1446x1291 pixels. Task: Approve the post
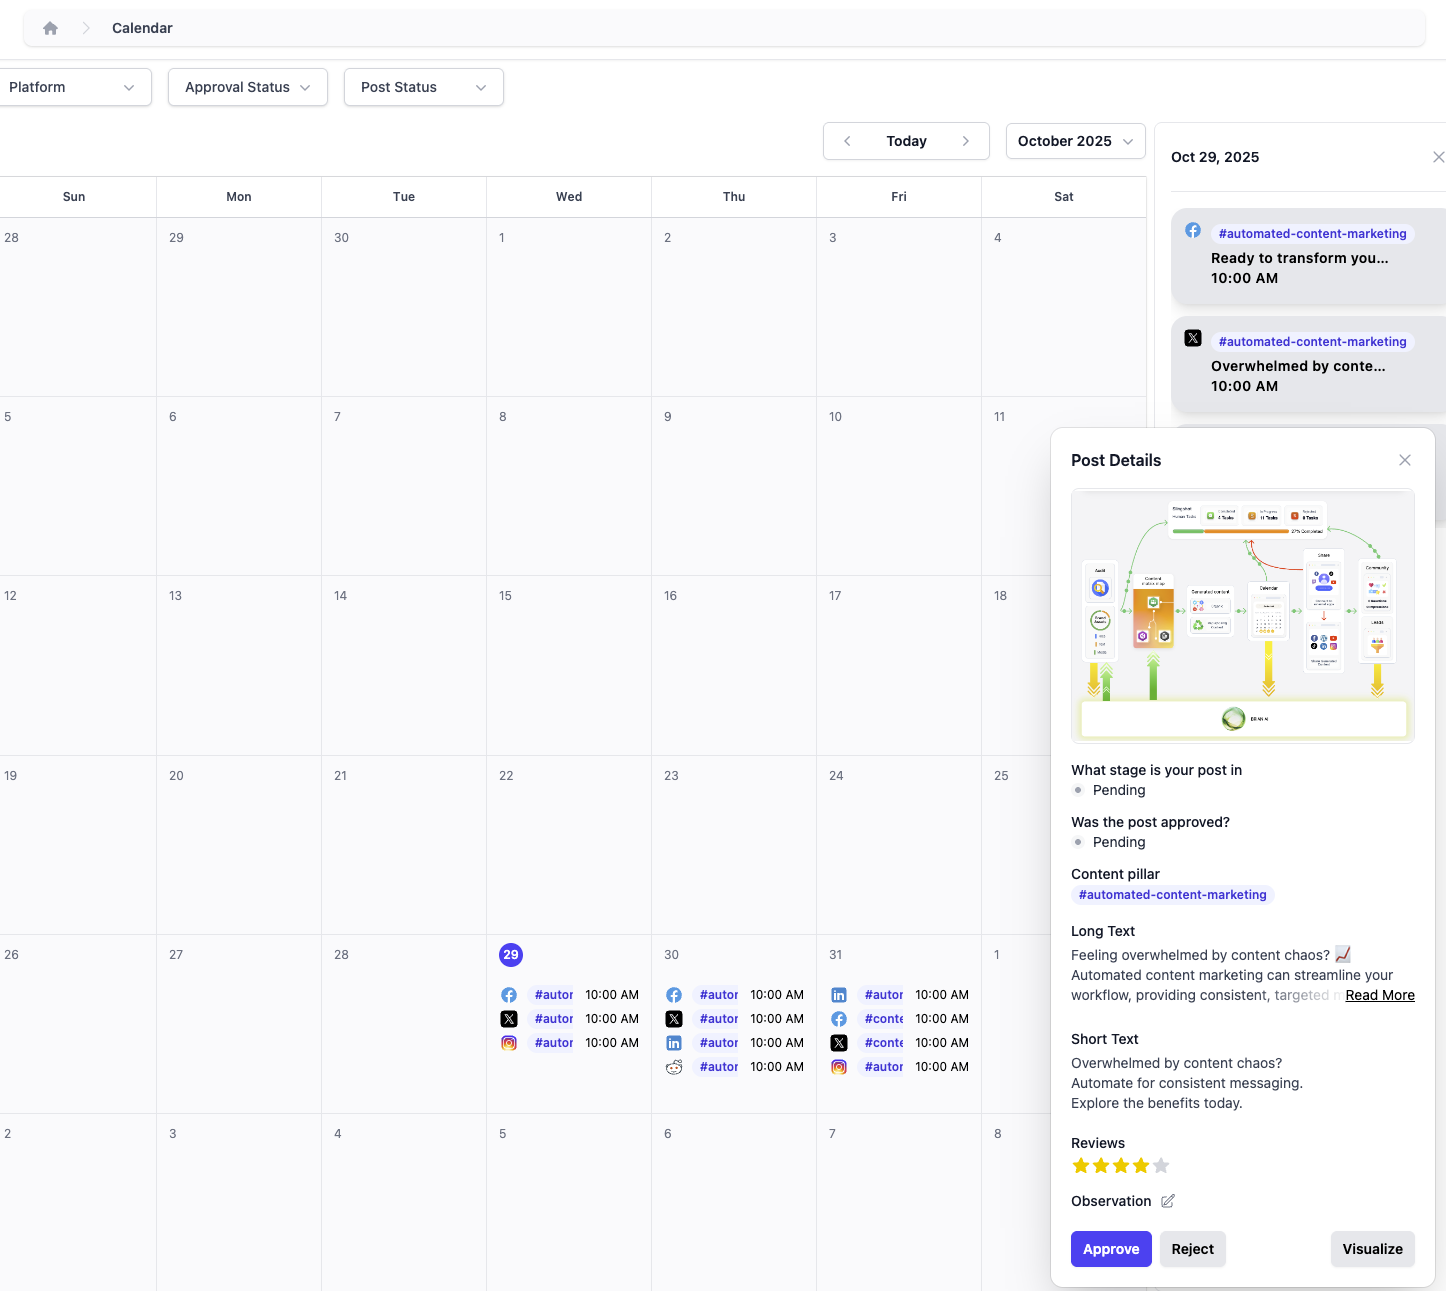click(1110, 1249)
